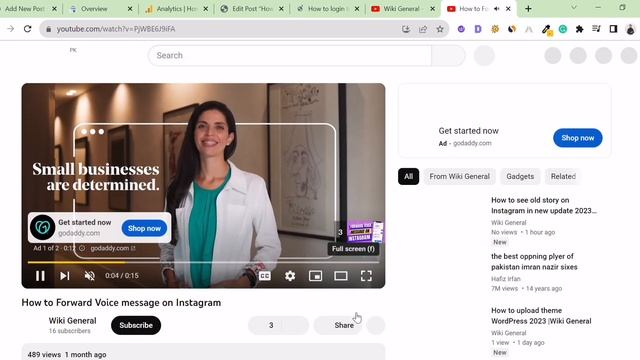Activate miniplayer mode icon
The height and width of the screenshot is (360, 640).
click(x=315, y=276)
